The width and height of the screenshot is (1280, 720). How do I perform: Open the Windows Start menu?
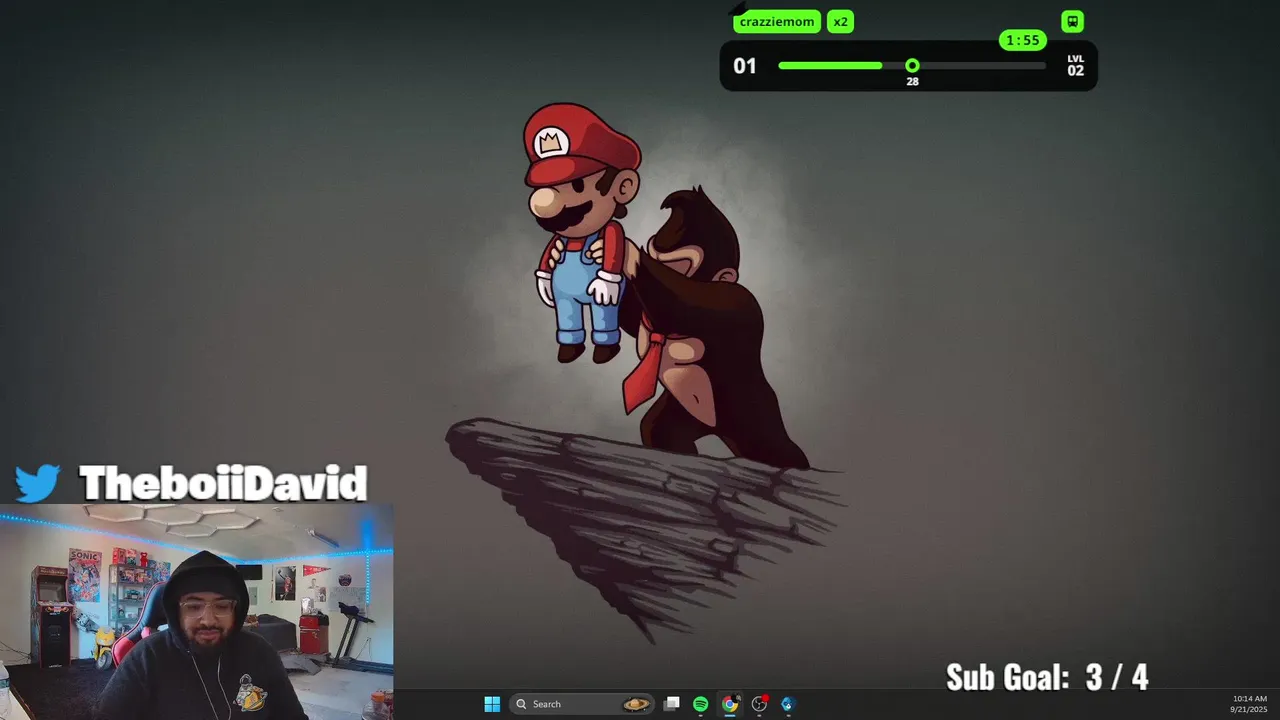pos(492,704)
